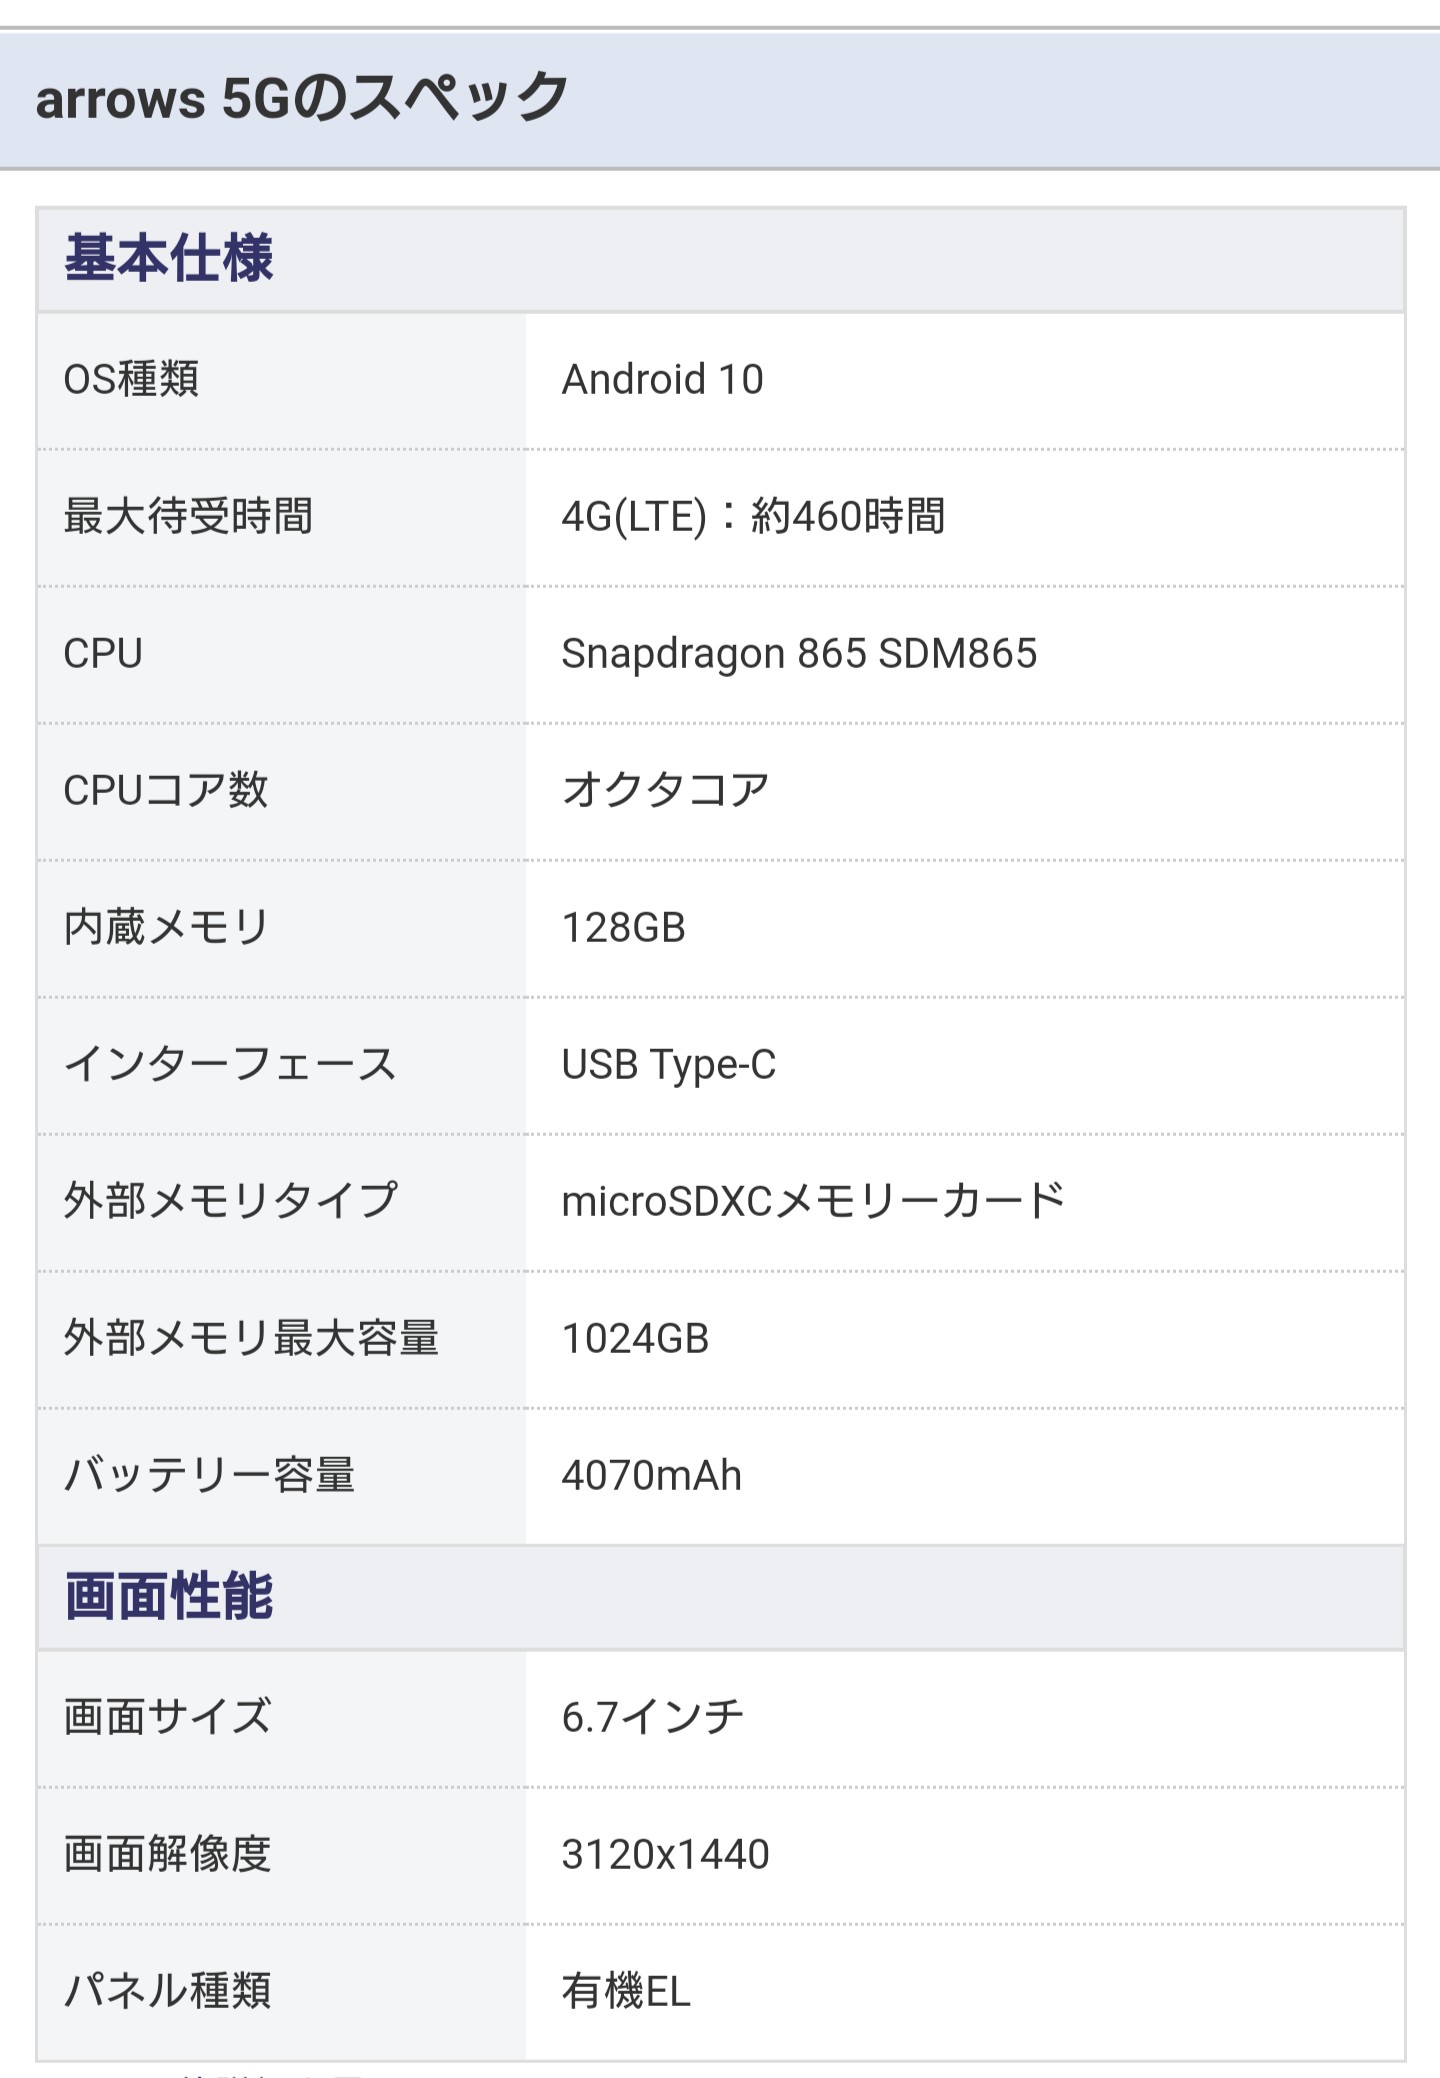Click the "Android 10" value
The width and height of the screenshot is (1440, 2078).
662,380
